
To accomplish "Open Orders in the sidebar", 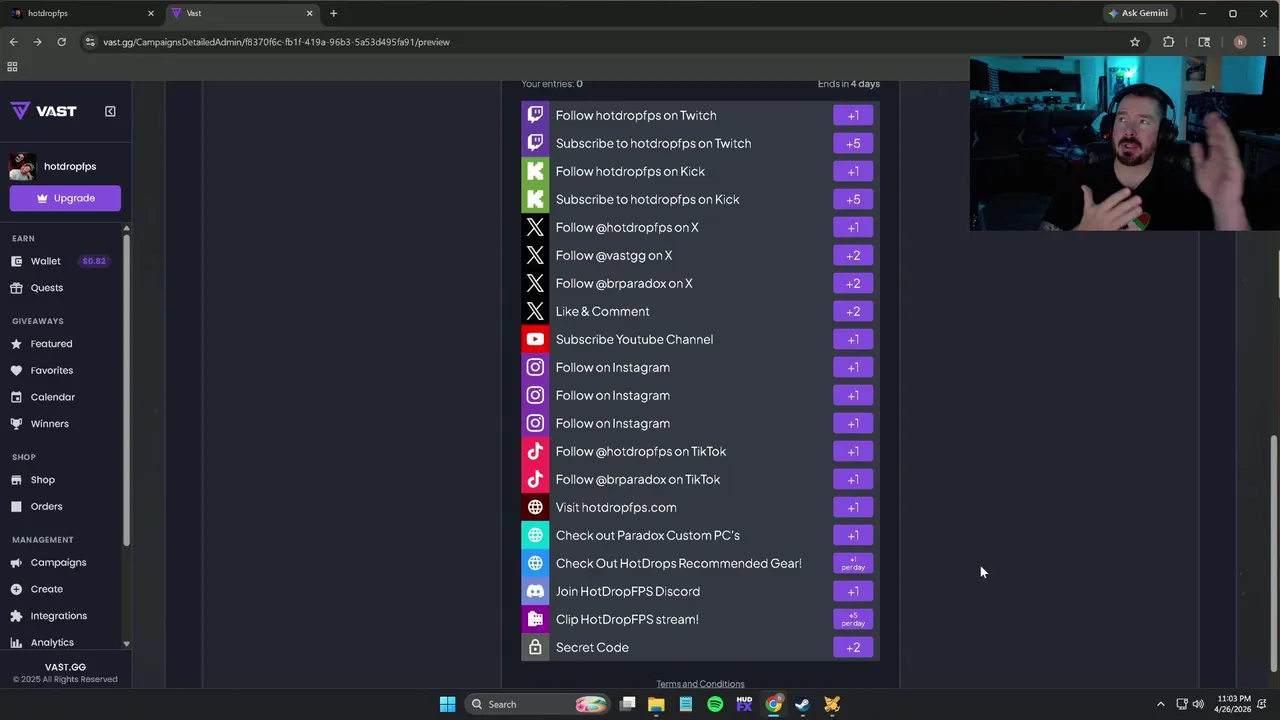I will point(46,507).
